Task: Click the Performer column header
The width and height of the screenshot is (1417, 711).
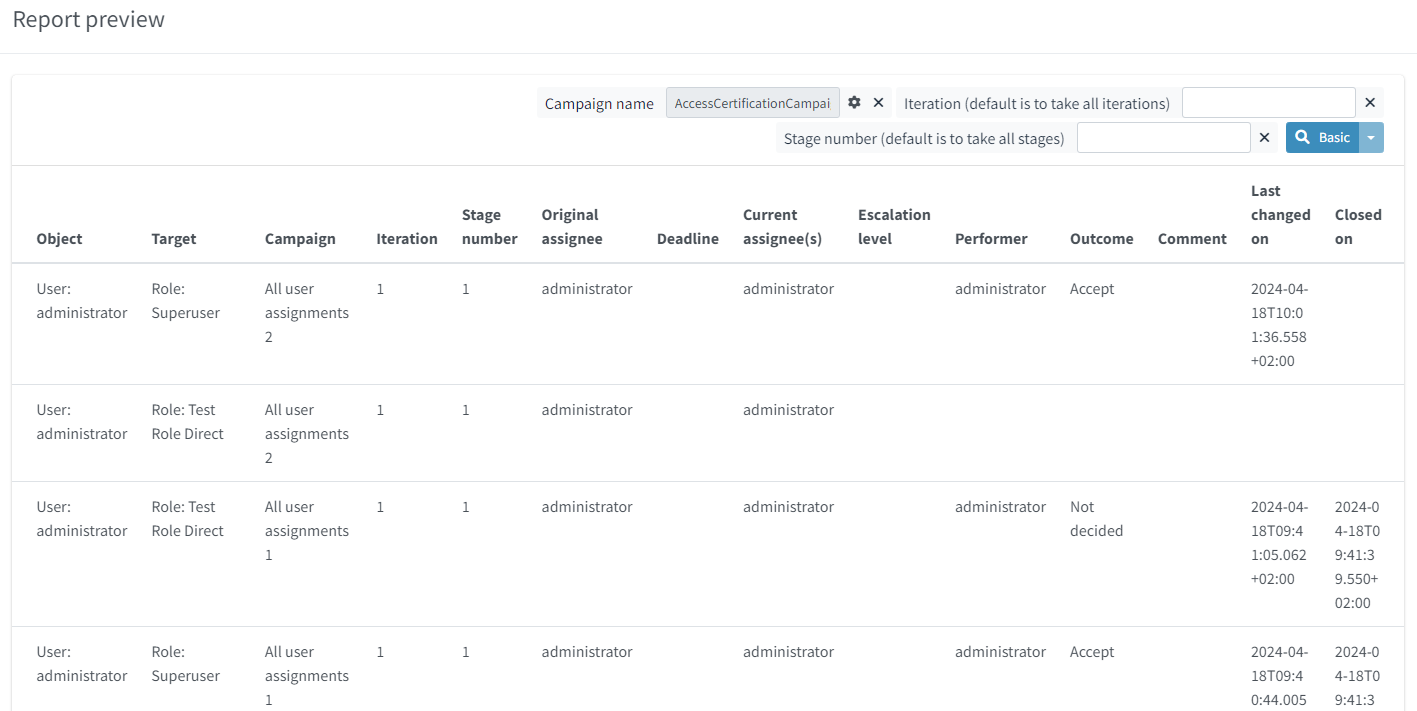Action: coord(990,239)
